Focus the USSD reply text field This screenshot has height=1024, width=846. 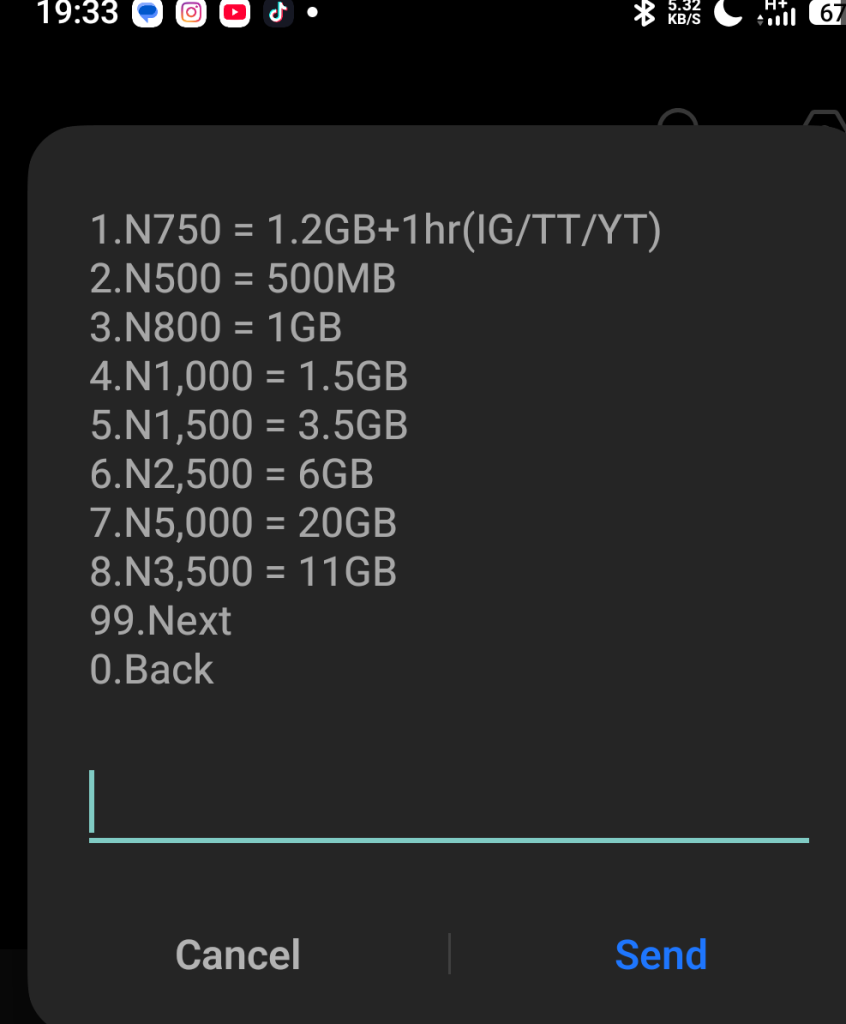(x=448, y=805)
